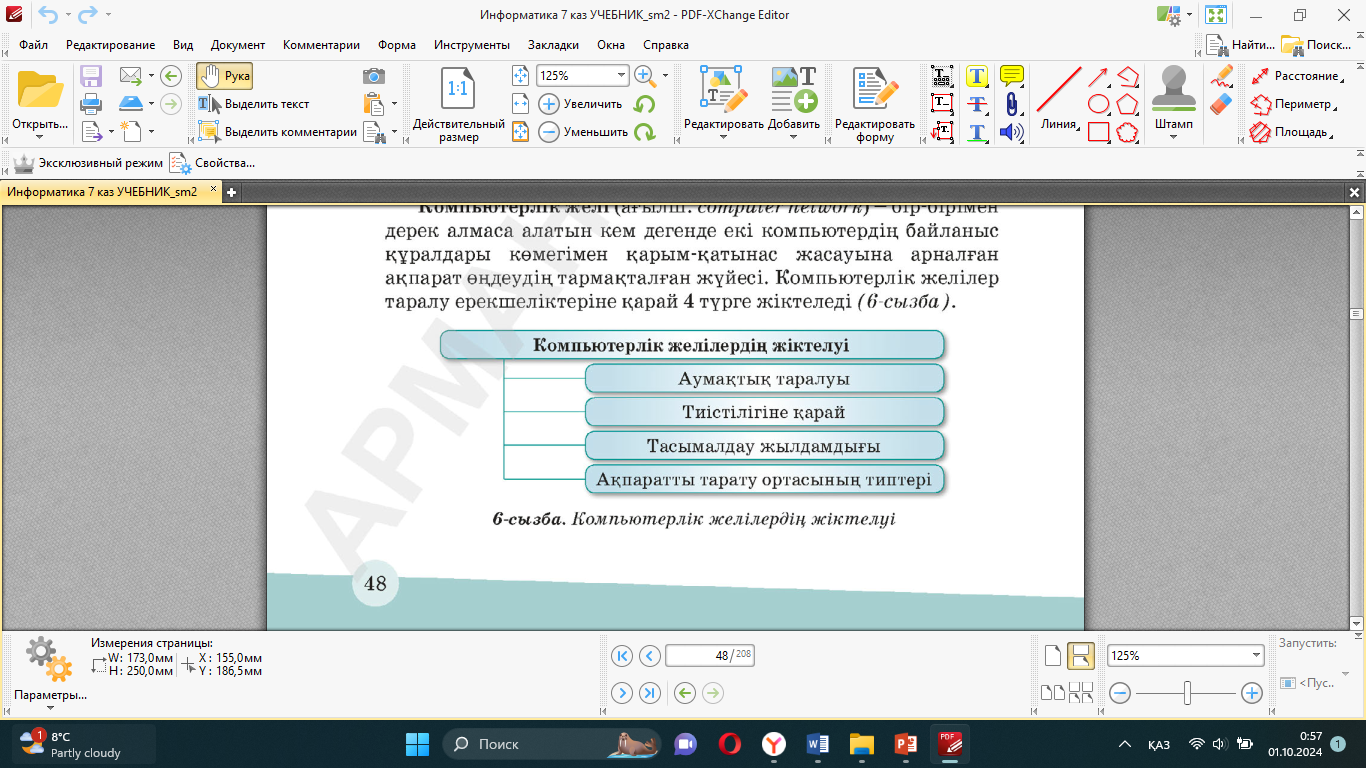Open Opera browser from the taskbar
Screen dimensions: 1366x768
point(730,744)
